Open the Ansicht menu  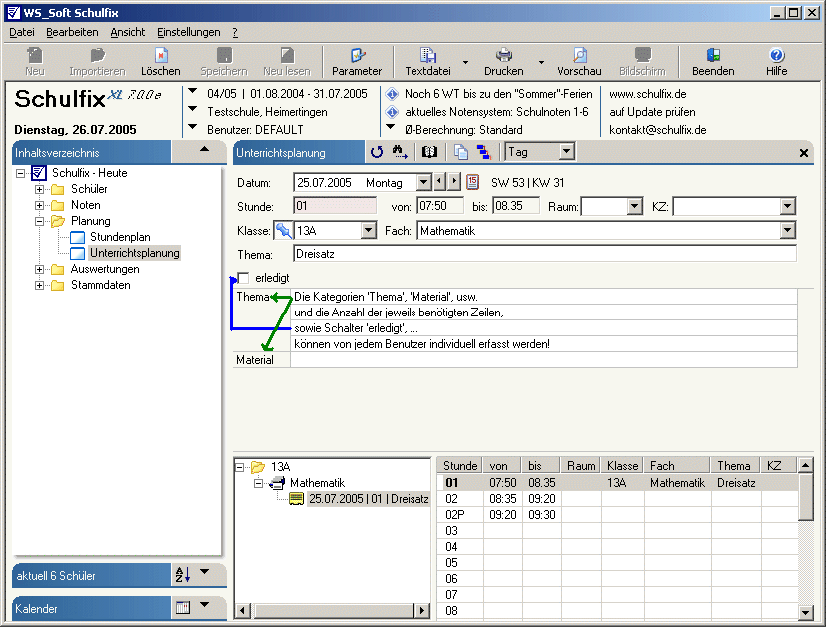[x=127, y=32]
